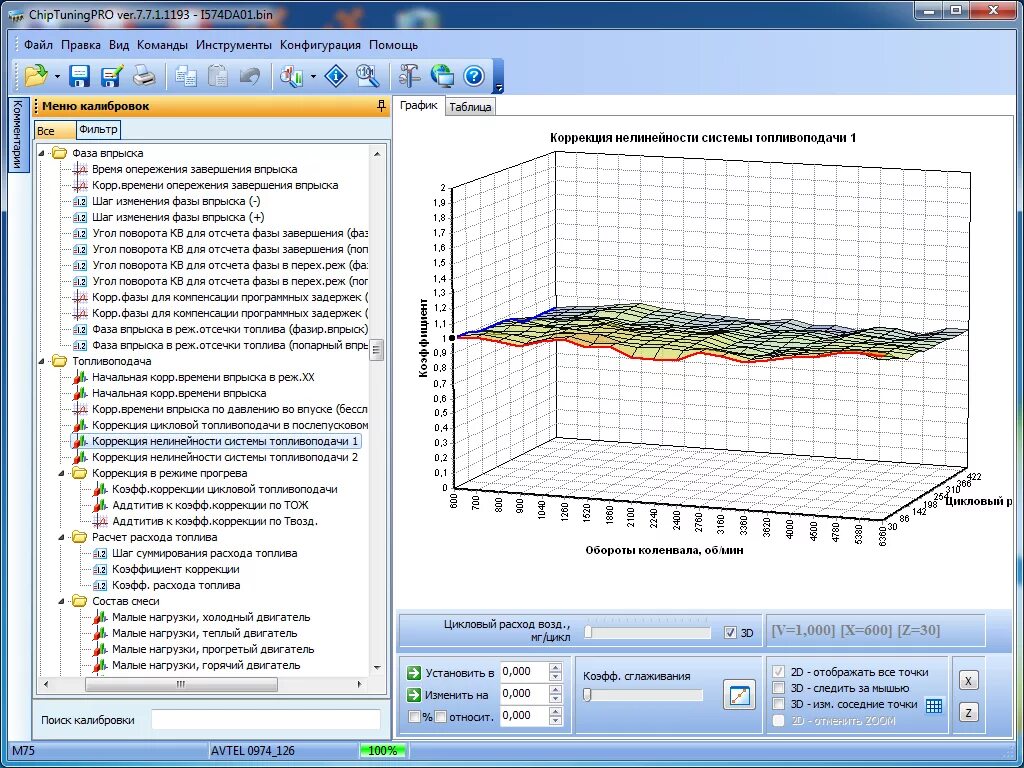
Task: Collapse Коррекция в режиме прогрева folder
Action: point(62,473)
